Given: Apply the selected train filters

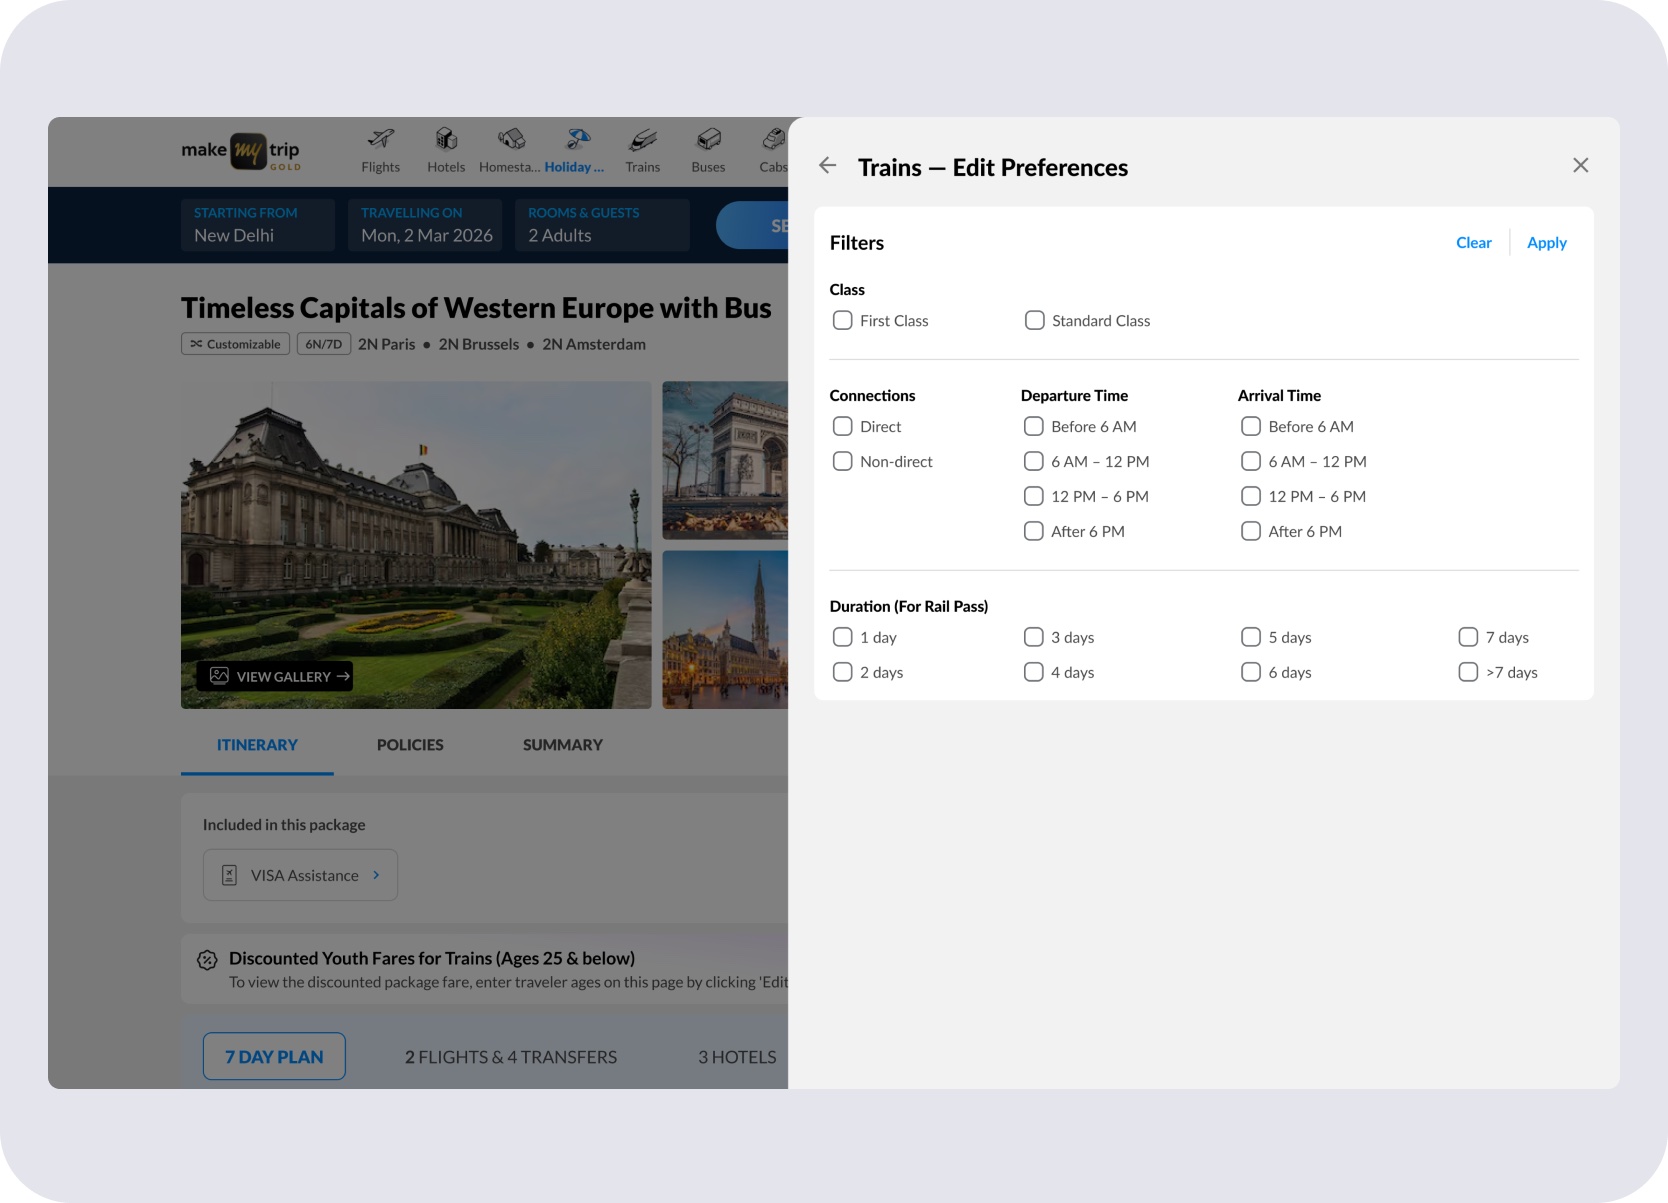Looking at the screenshot, I should (1546, 243).
